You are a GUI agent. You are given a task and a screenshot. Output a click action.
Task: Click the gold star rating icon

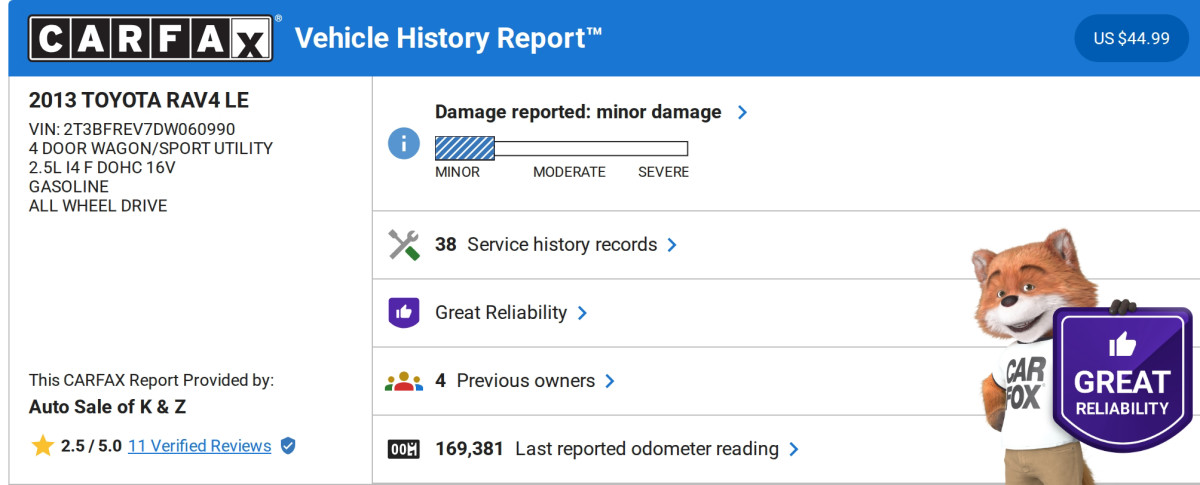click(x=42, y=446)
